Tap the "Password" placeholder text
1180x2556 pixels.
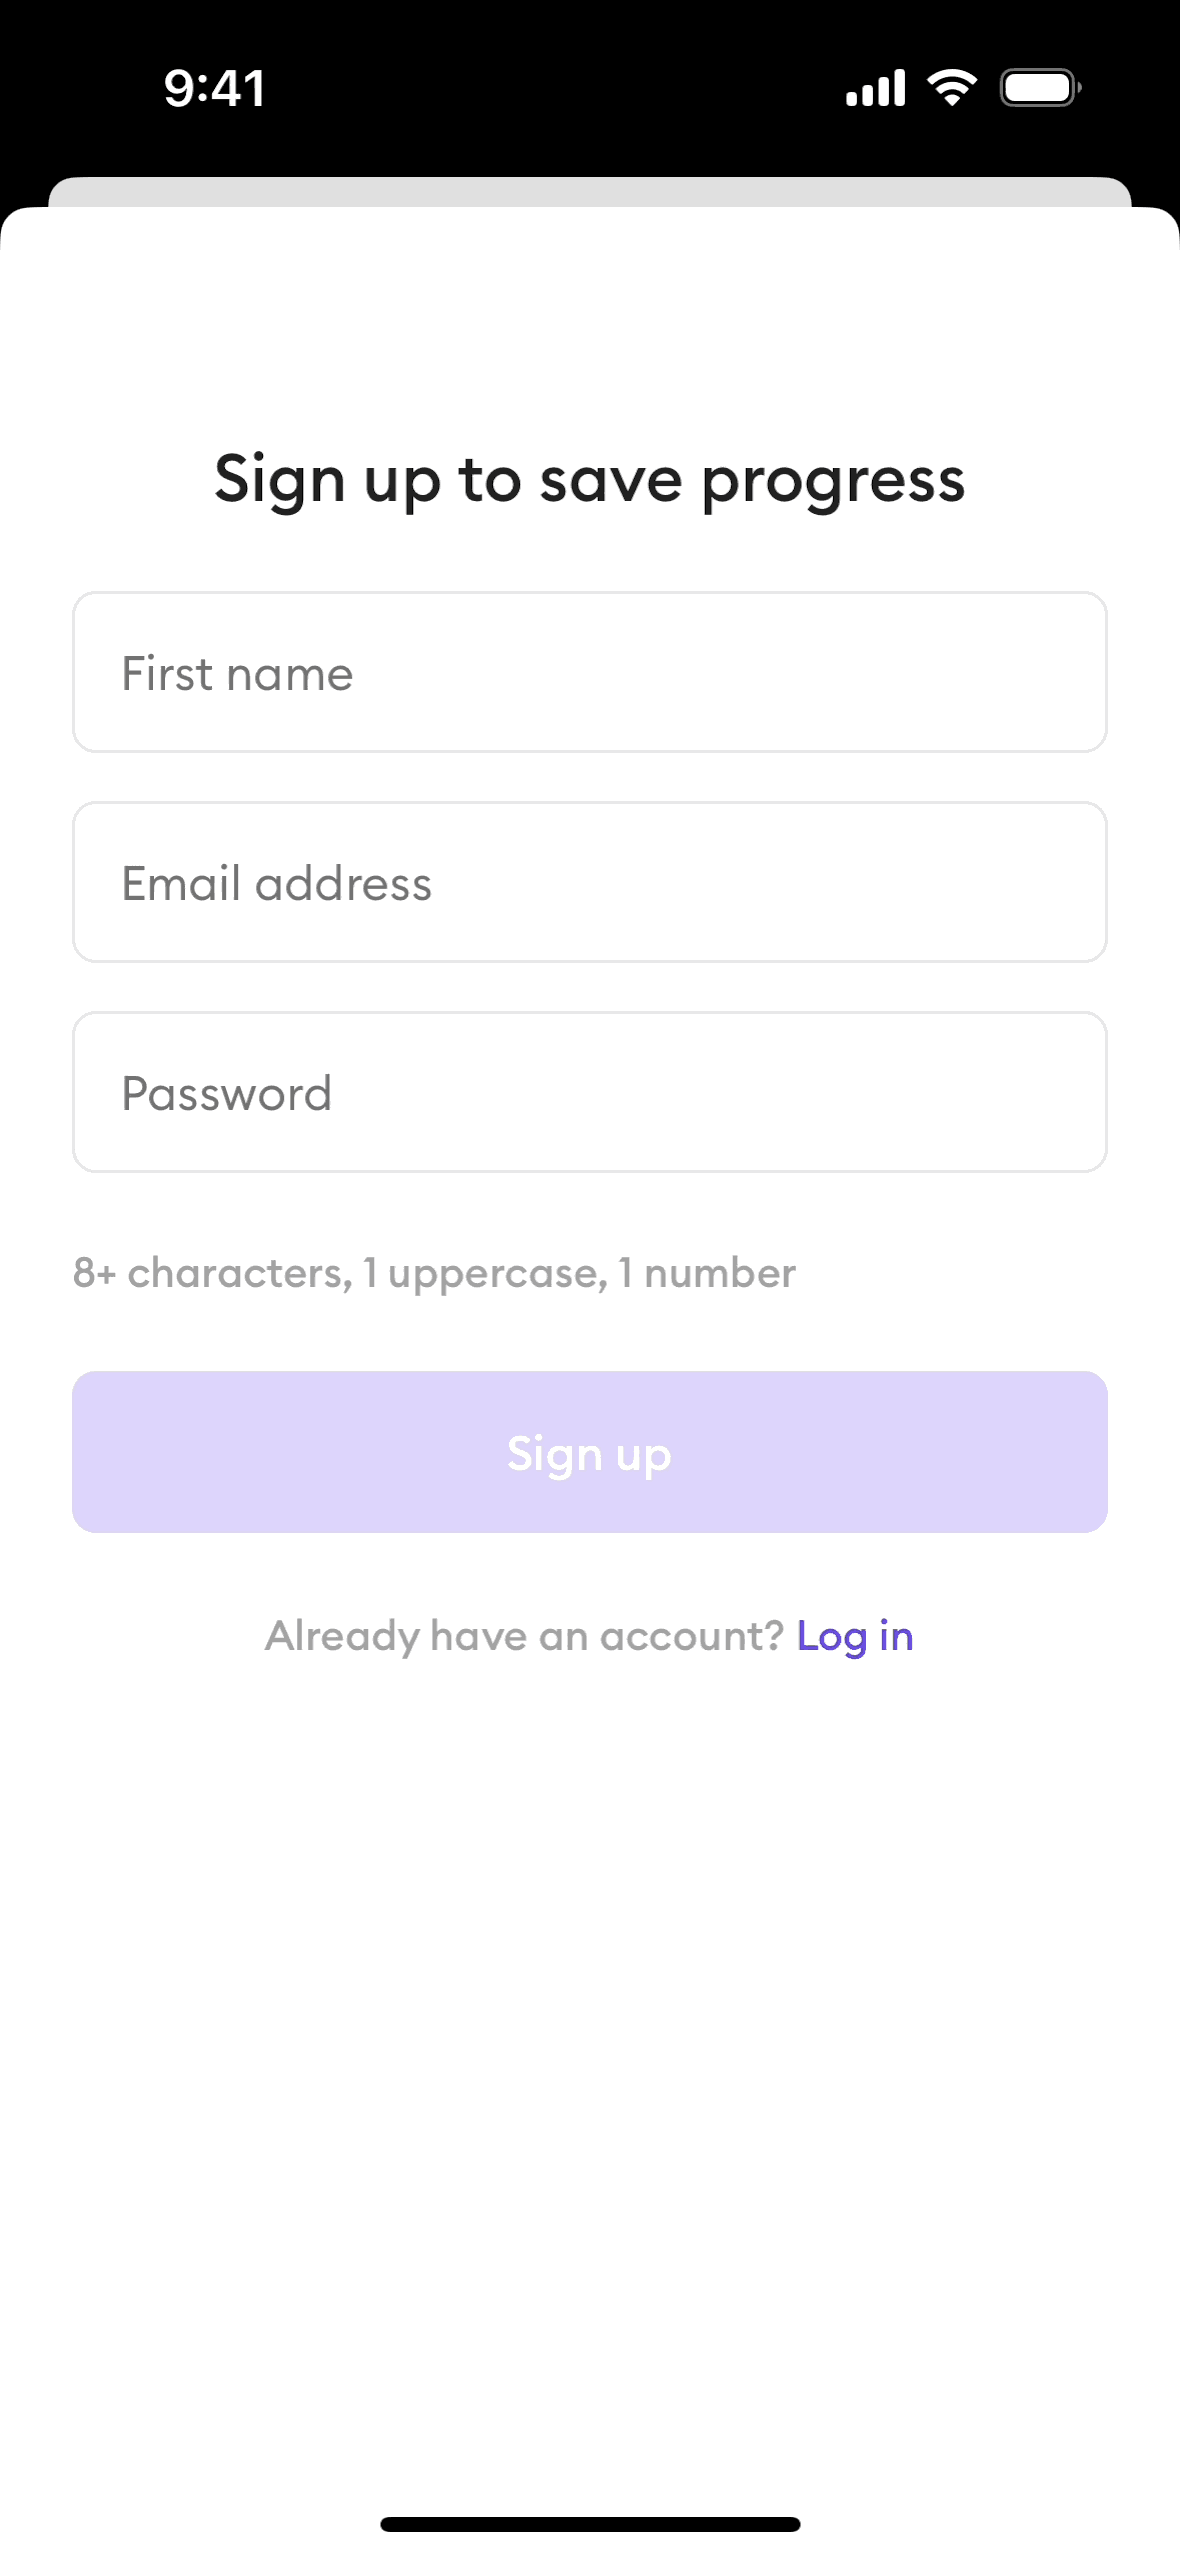(x=226, y=1093)
